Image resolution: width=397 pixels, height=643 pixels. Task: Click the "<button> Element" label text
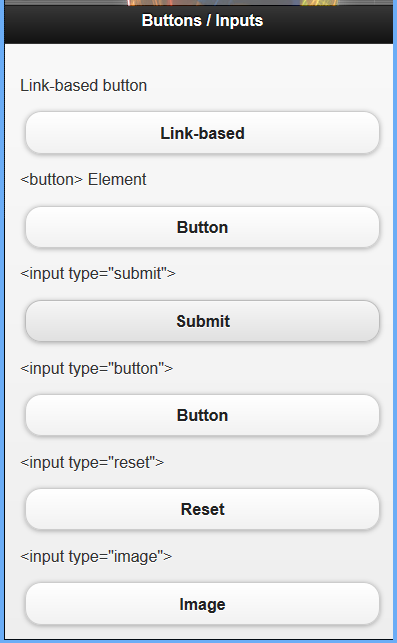pos(83,180)
